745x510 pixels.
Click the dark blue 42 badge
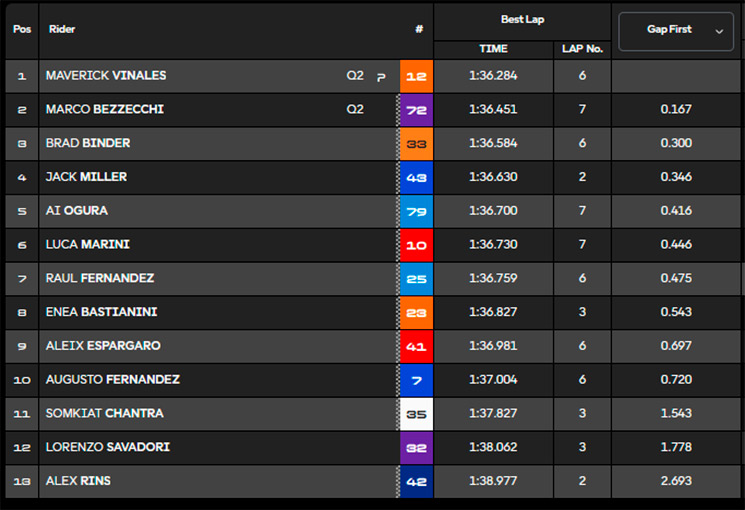[416, 481]
